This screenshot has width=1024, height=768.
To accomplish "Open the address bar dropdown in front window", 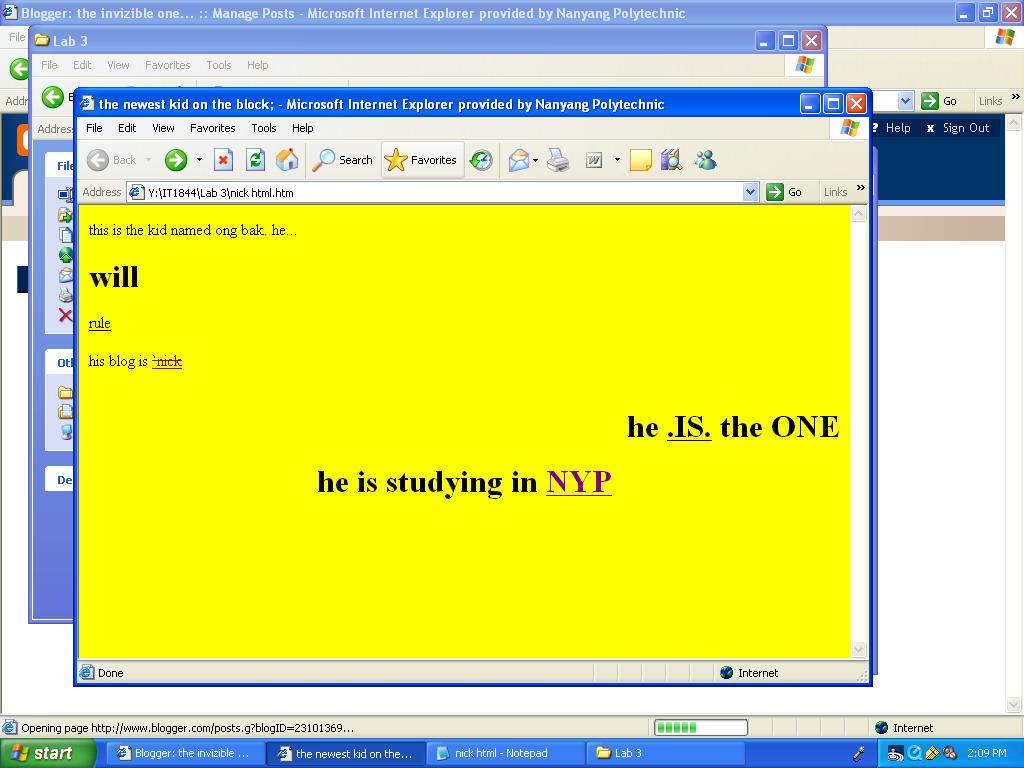I will 750,192.
